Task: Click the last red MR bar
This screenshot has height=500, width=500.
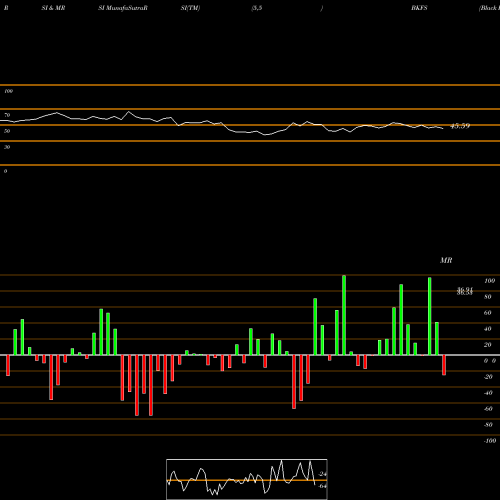Action: pos(444,365)
